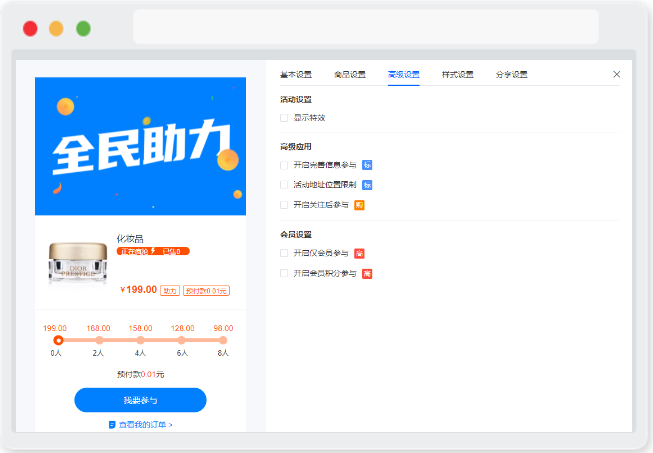Viewport: 653px width, 453px height.
Task: Click the 预付款0.01元 text above the button
Action: (x=140, y=374)
